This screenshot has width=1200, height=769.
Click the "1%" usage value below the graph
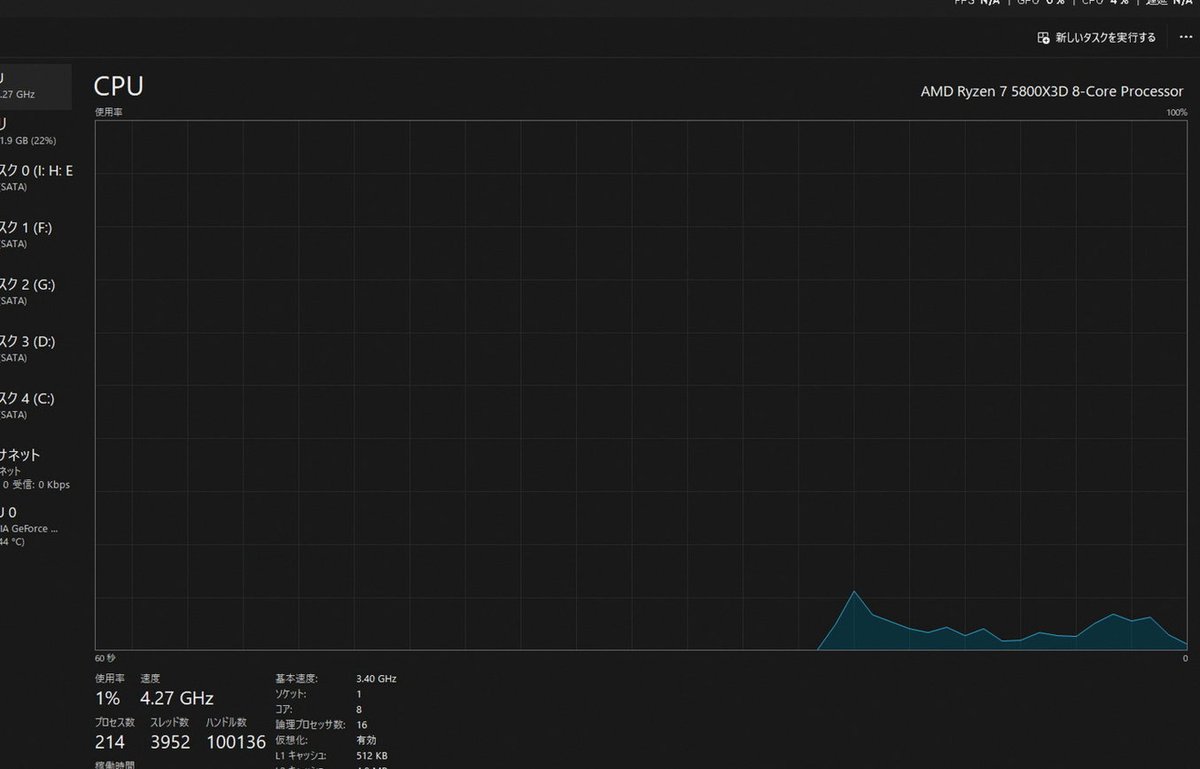point(108,698)
